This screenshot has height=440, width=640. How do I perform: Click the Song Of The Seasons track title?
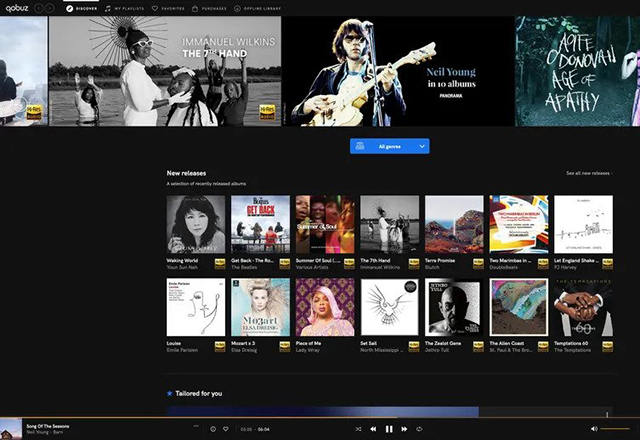click(48, 426)
